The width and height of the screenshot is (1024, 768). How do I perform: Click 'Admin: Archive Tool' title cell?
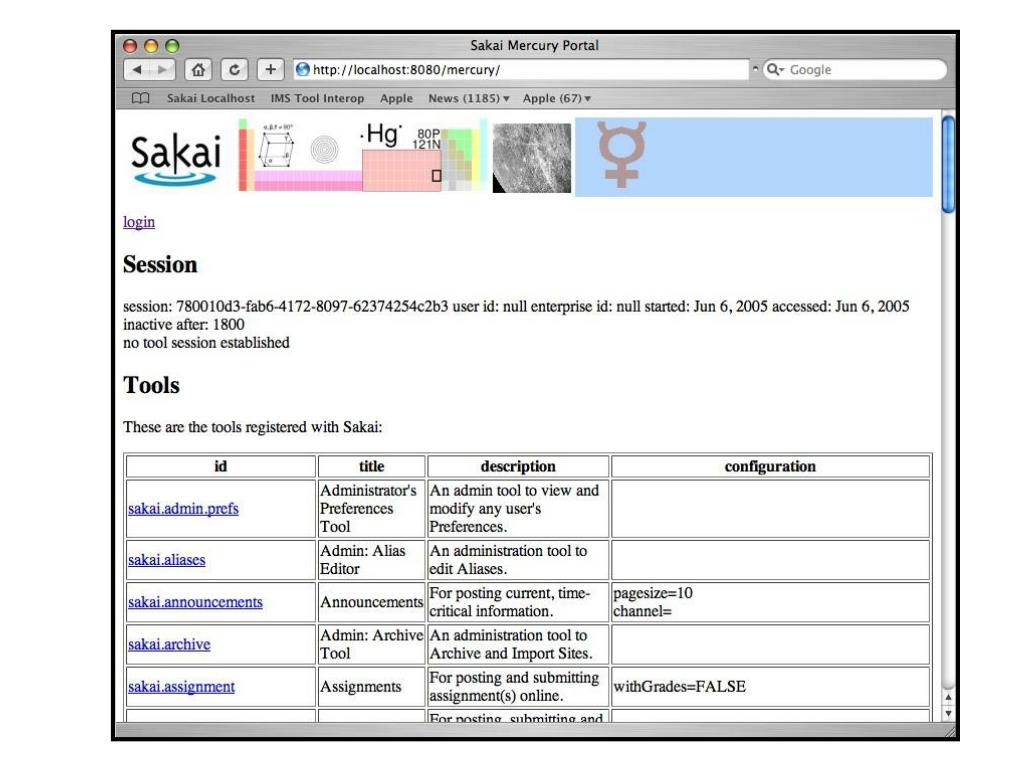click(371, 644)
